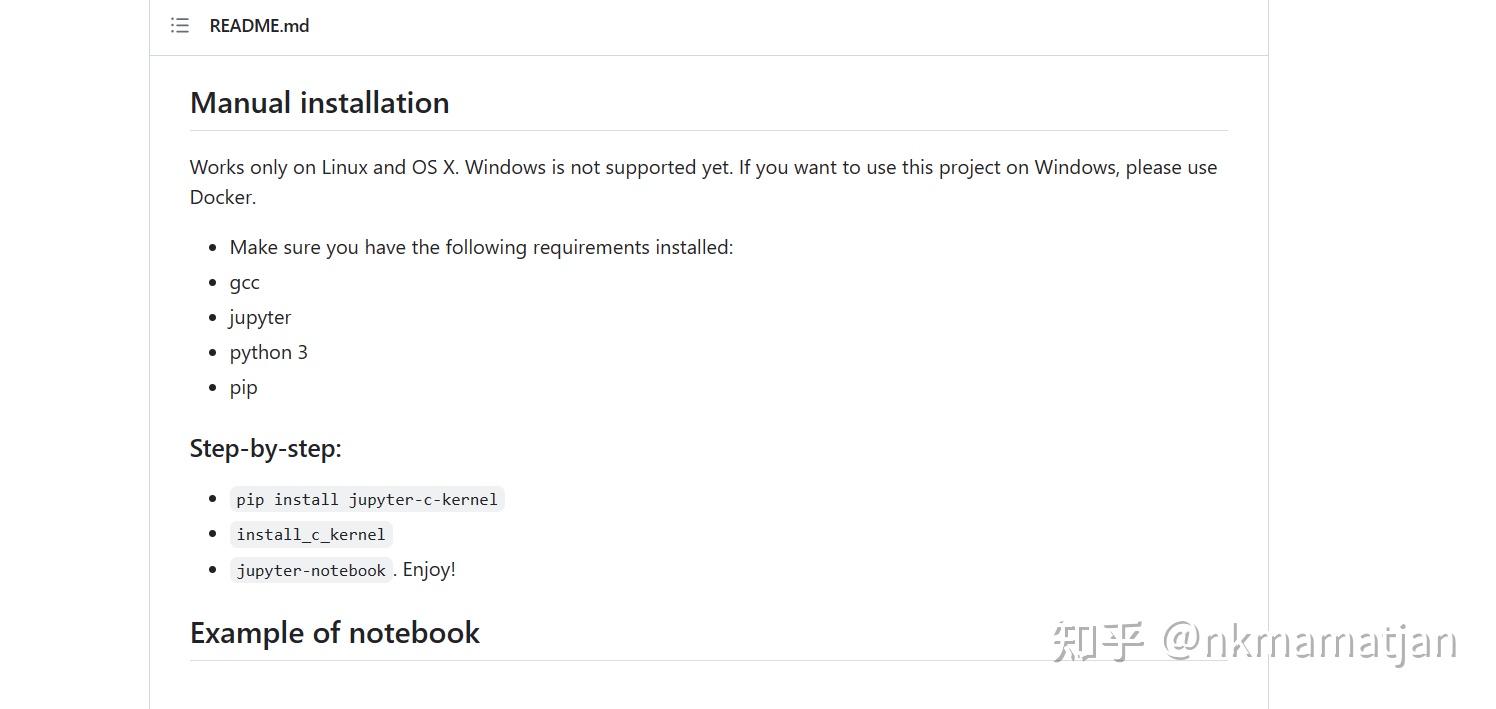Image resolution: width=1496 pixels, height=709 pixels.
Task: Click the requirements installed bullet line
Action: 481,247
